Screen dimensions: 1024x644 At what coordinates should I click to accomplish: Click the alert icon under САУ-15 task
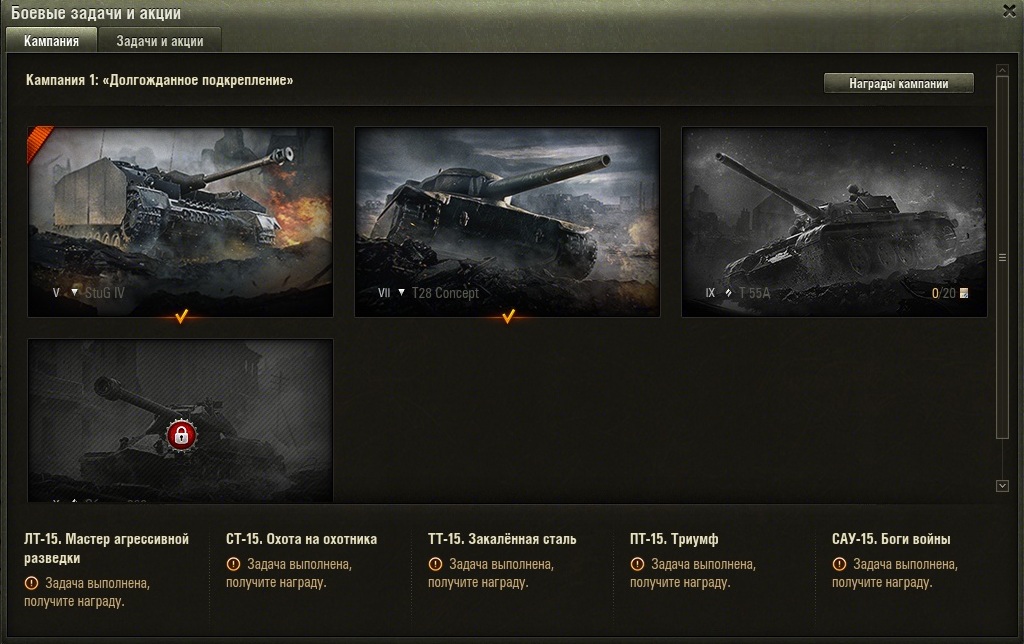pos(839,563)
